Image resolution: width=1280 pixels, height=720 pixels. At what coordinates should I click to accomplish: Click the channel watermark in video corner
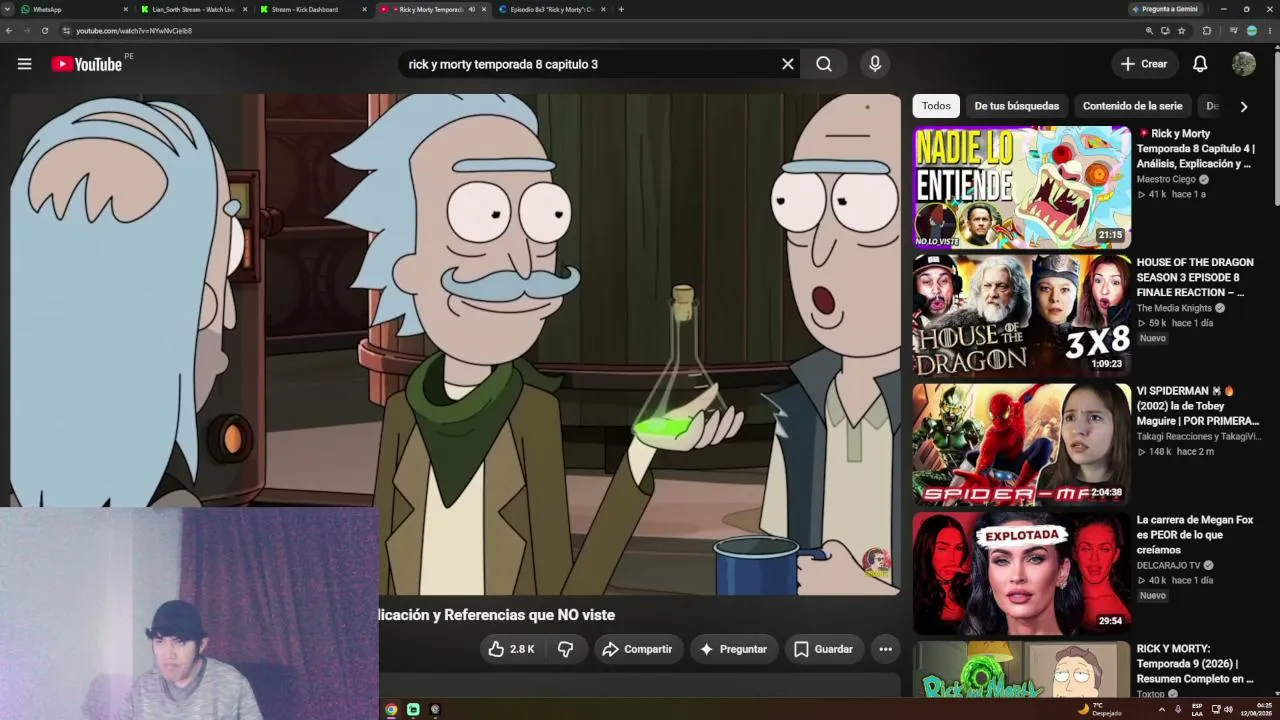876,562
